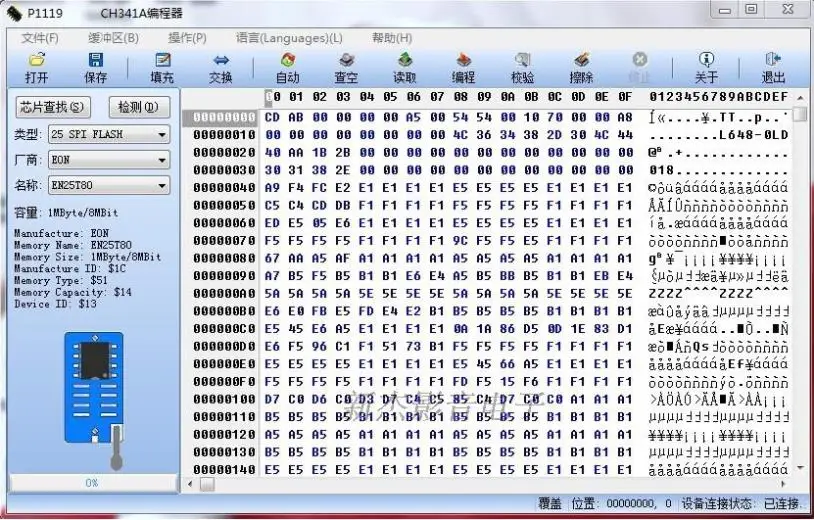The image size is (814, 520).
Task: Click scroll-right arrow of hex view
Action: point(784,484)
